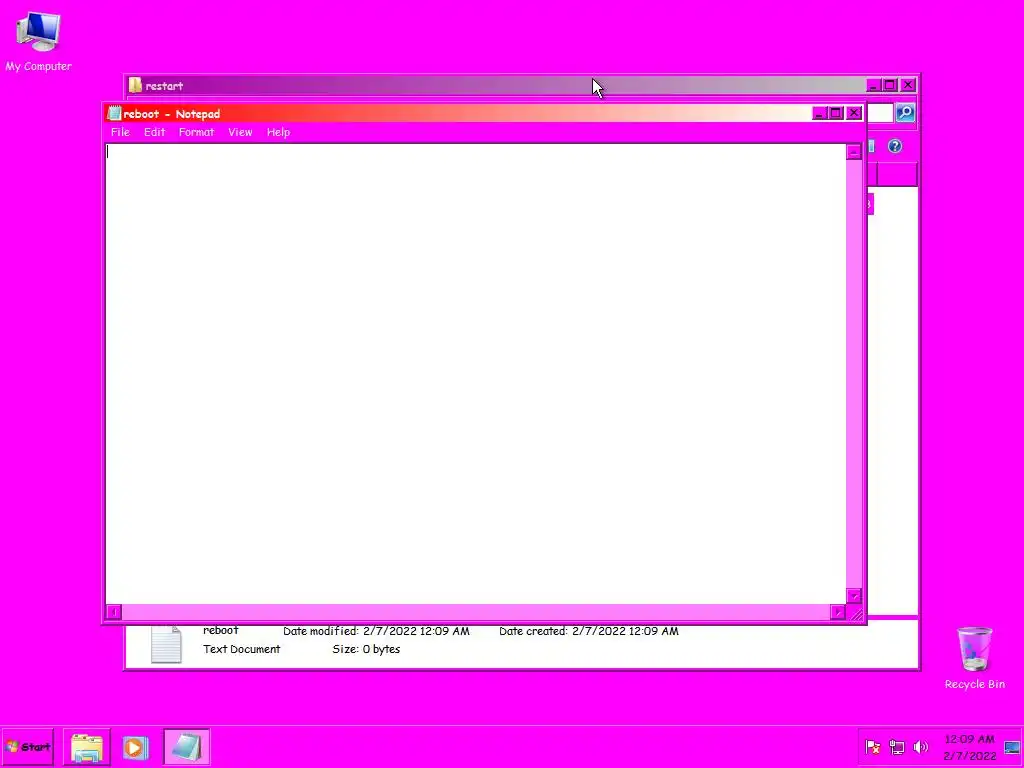
Task: Maximize the restart folder window
Action: [890, 85]
